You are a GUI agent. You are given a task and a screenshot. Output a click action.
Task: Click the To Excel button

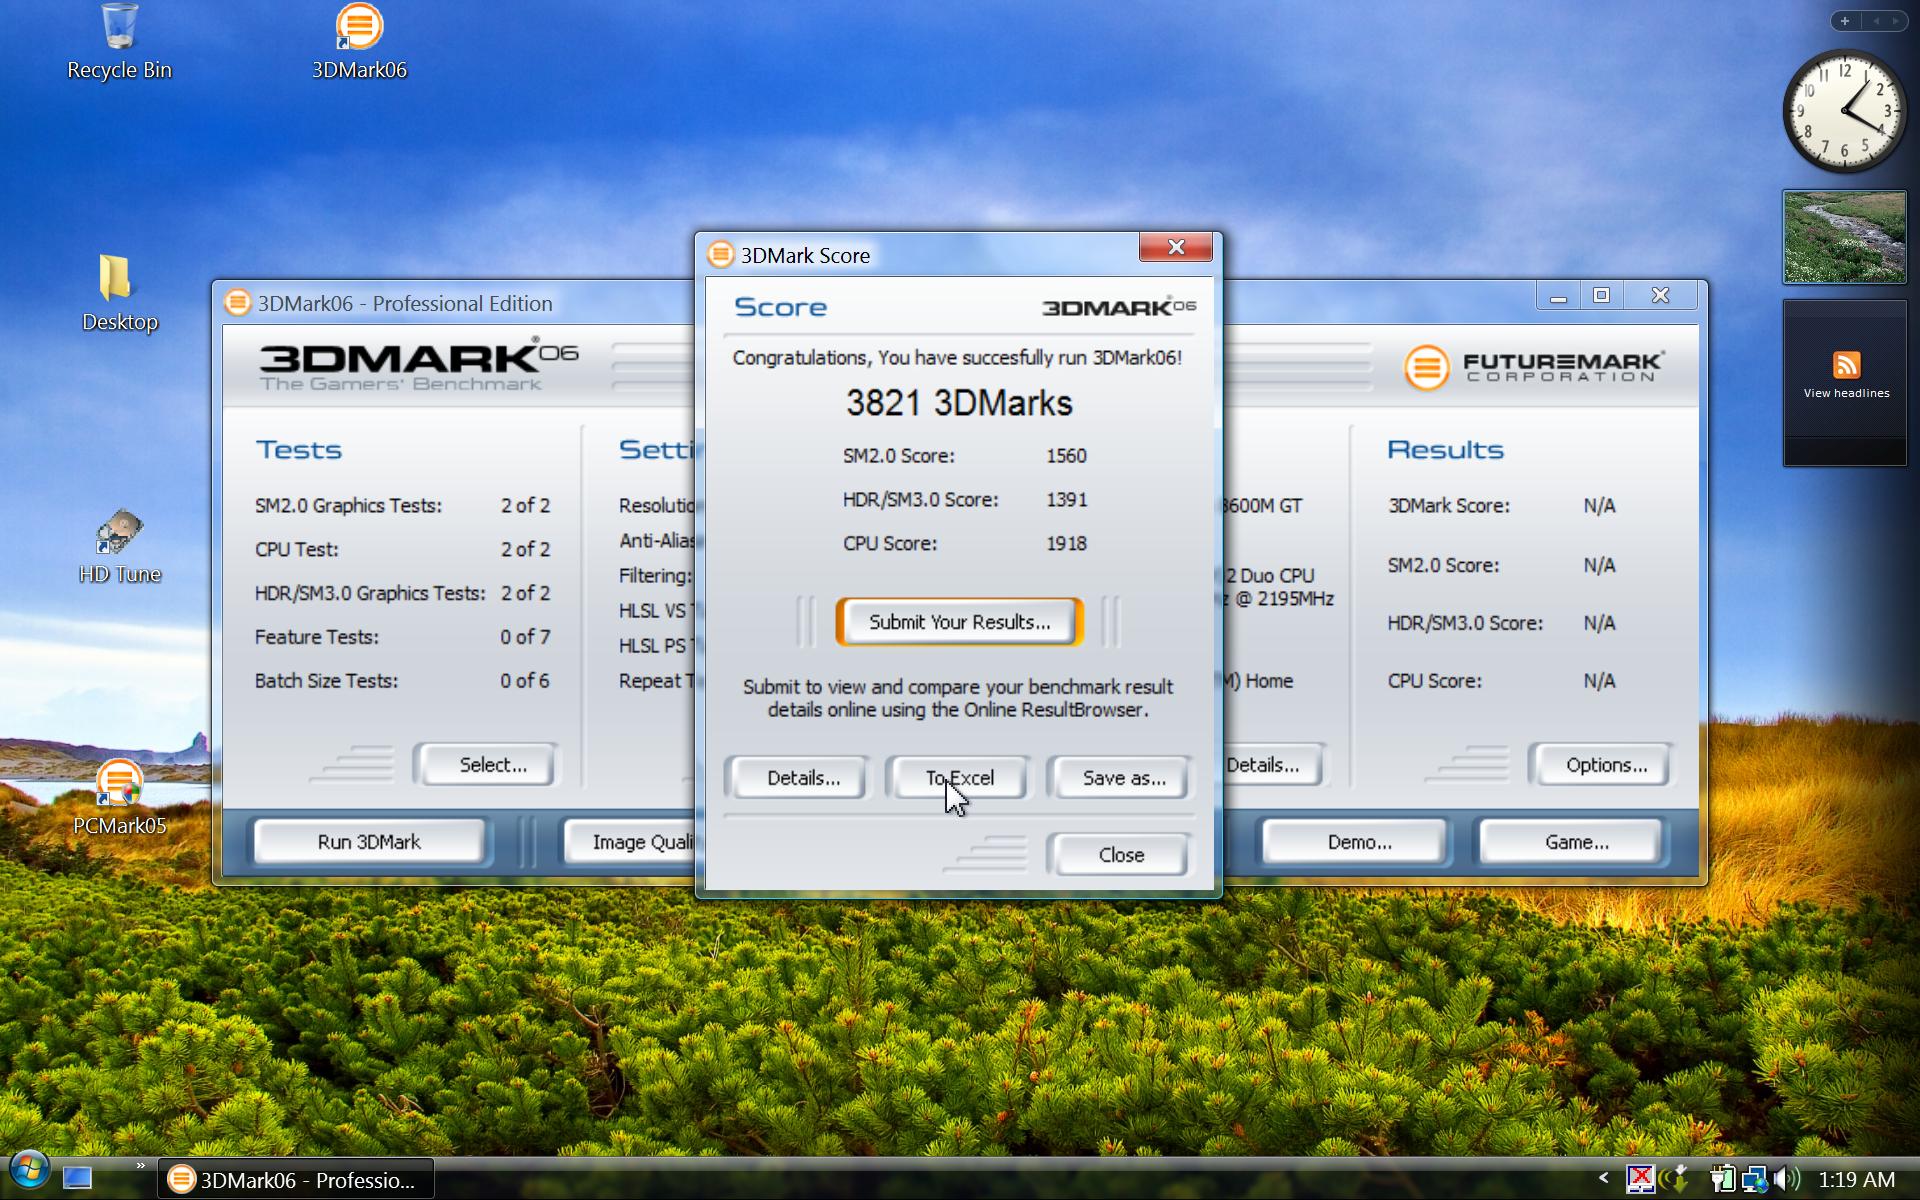pos(959,778)
